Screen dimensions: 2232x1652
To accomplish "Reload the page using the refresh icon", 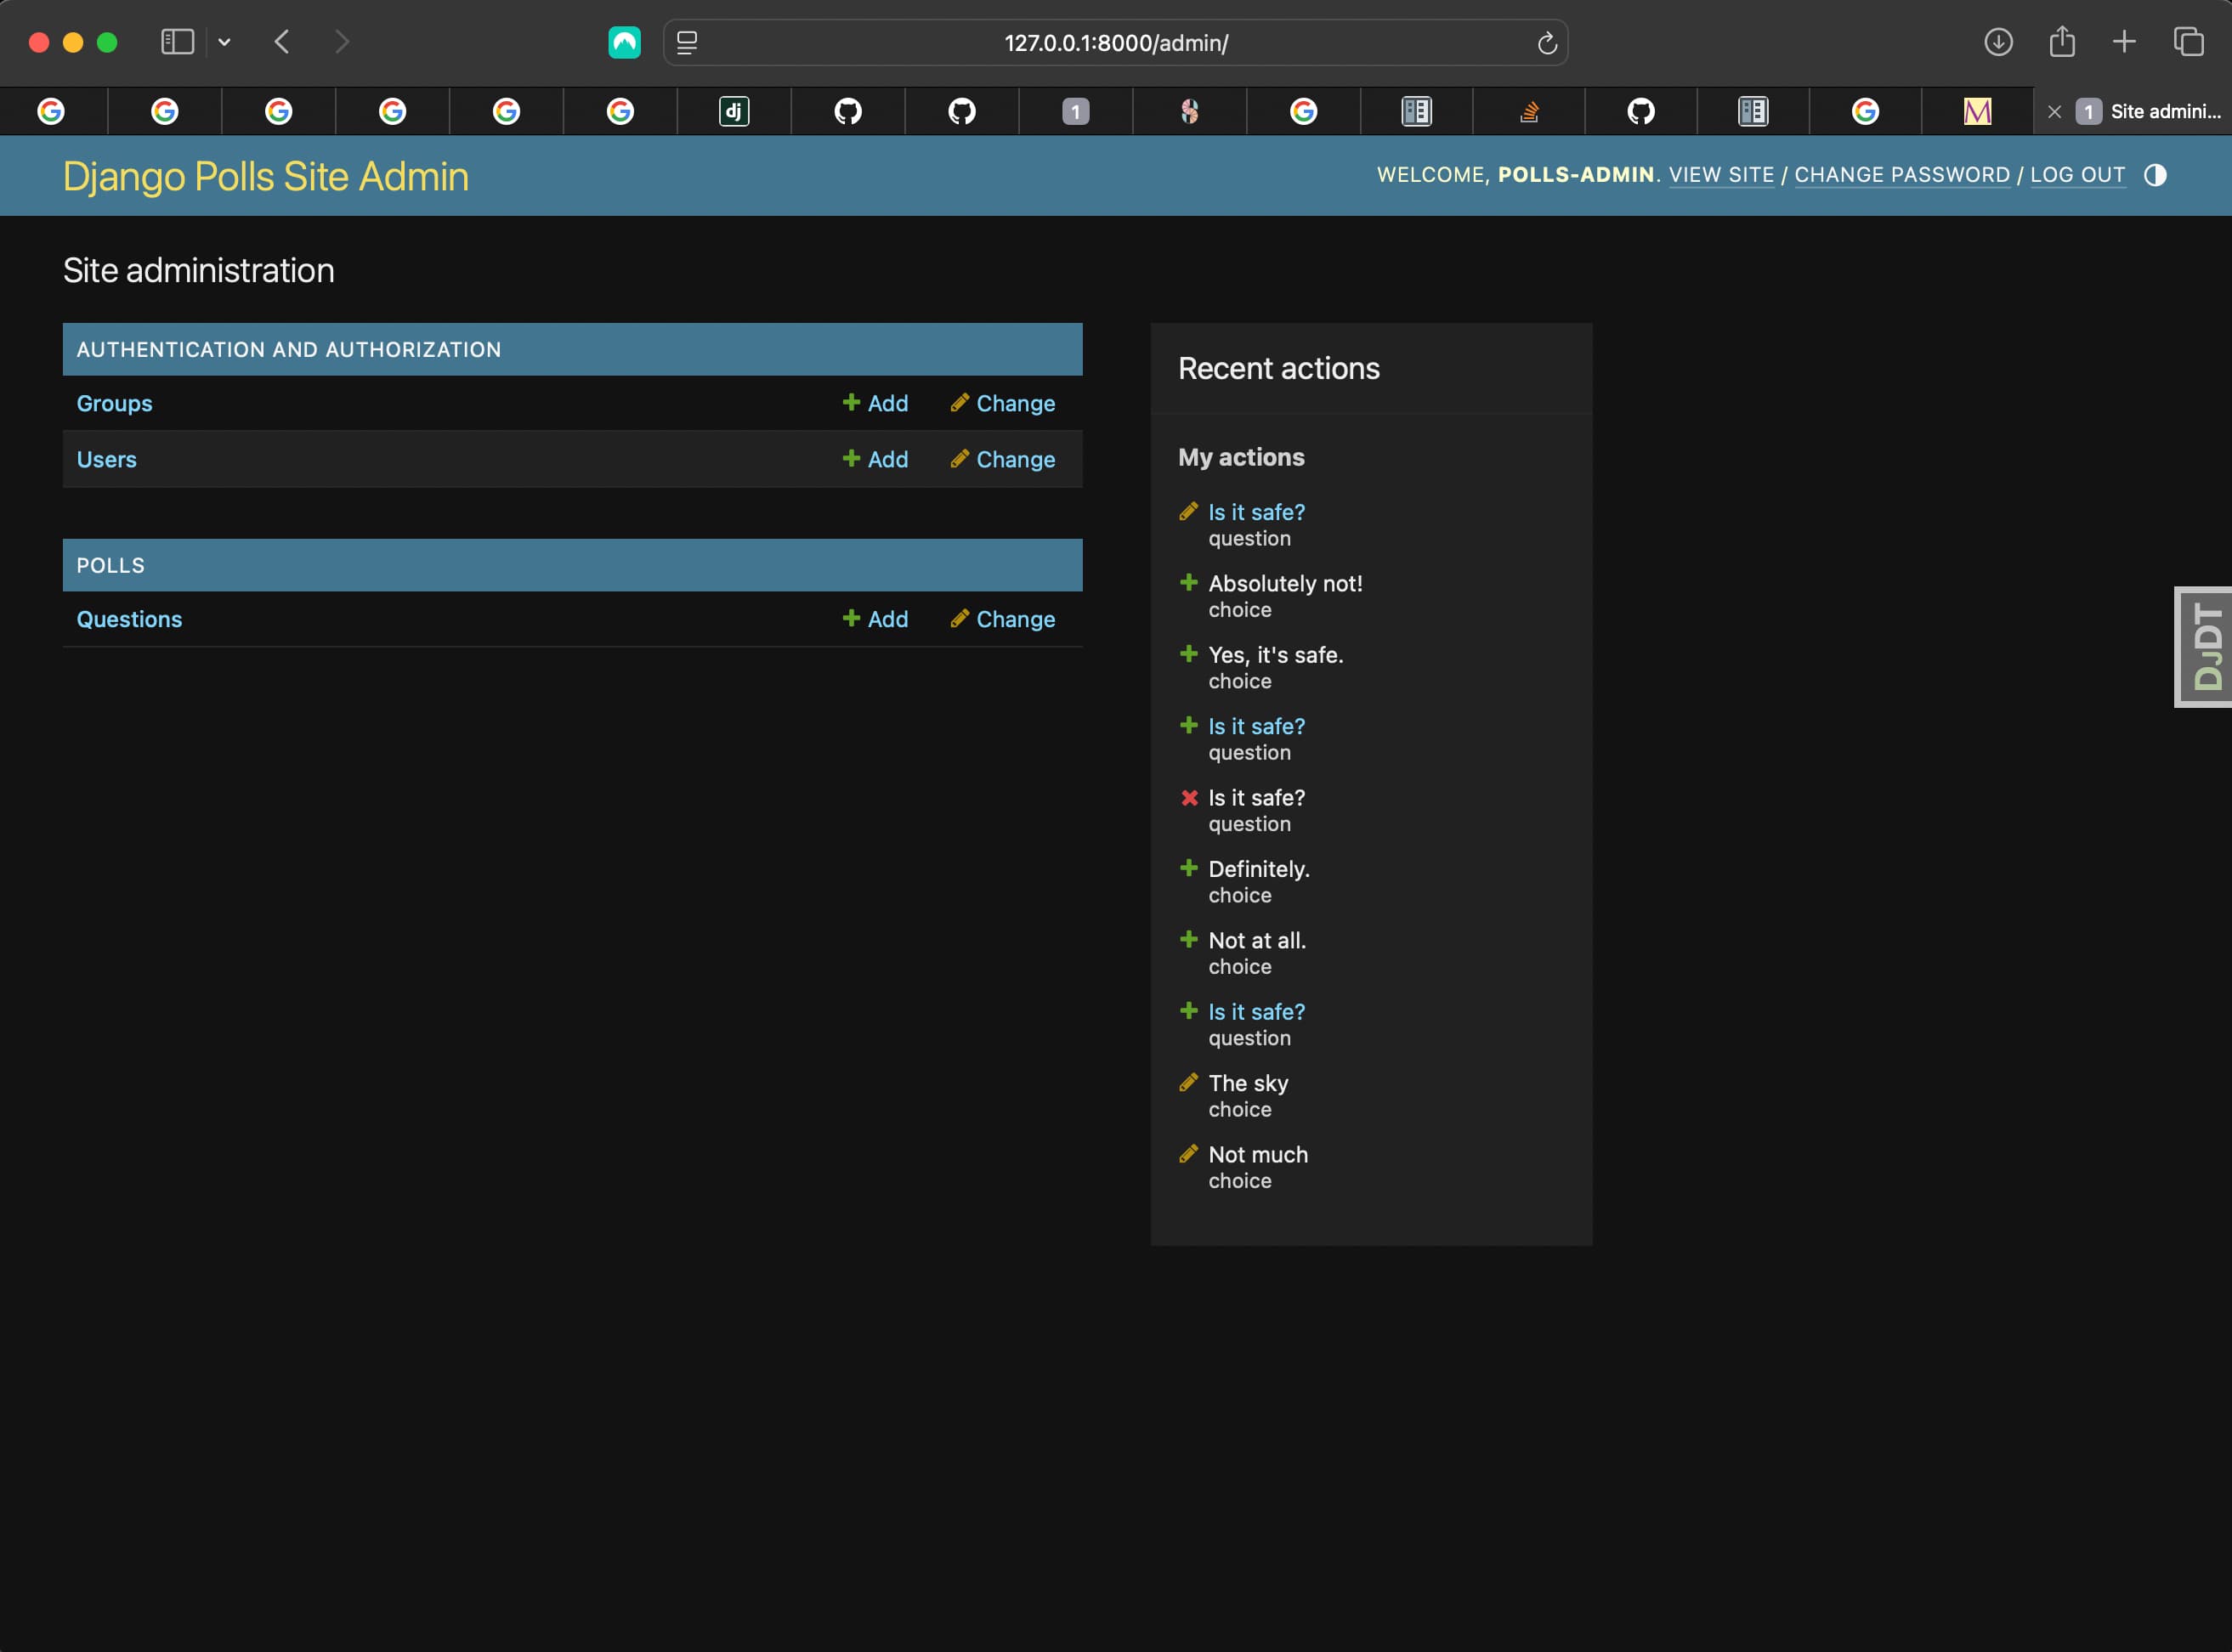I will (1546, 43).
